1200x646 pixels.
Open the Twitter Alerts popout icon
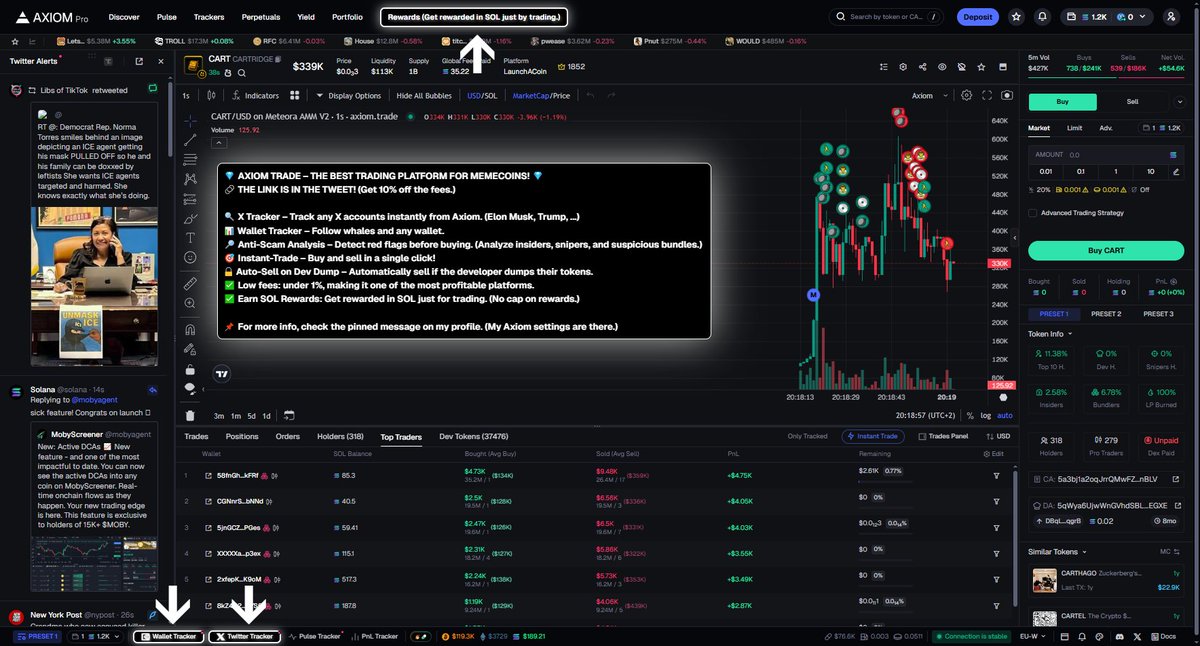click(139, 61)
